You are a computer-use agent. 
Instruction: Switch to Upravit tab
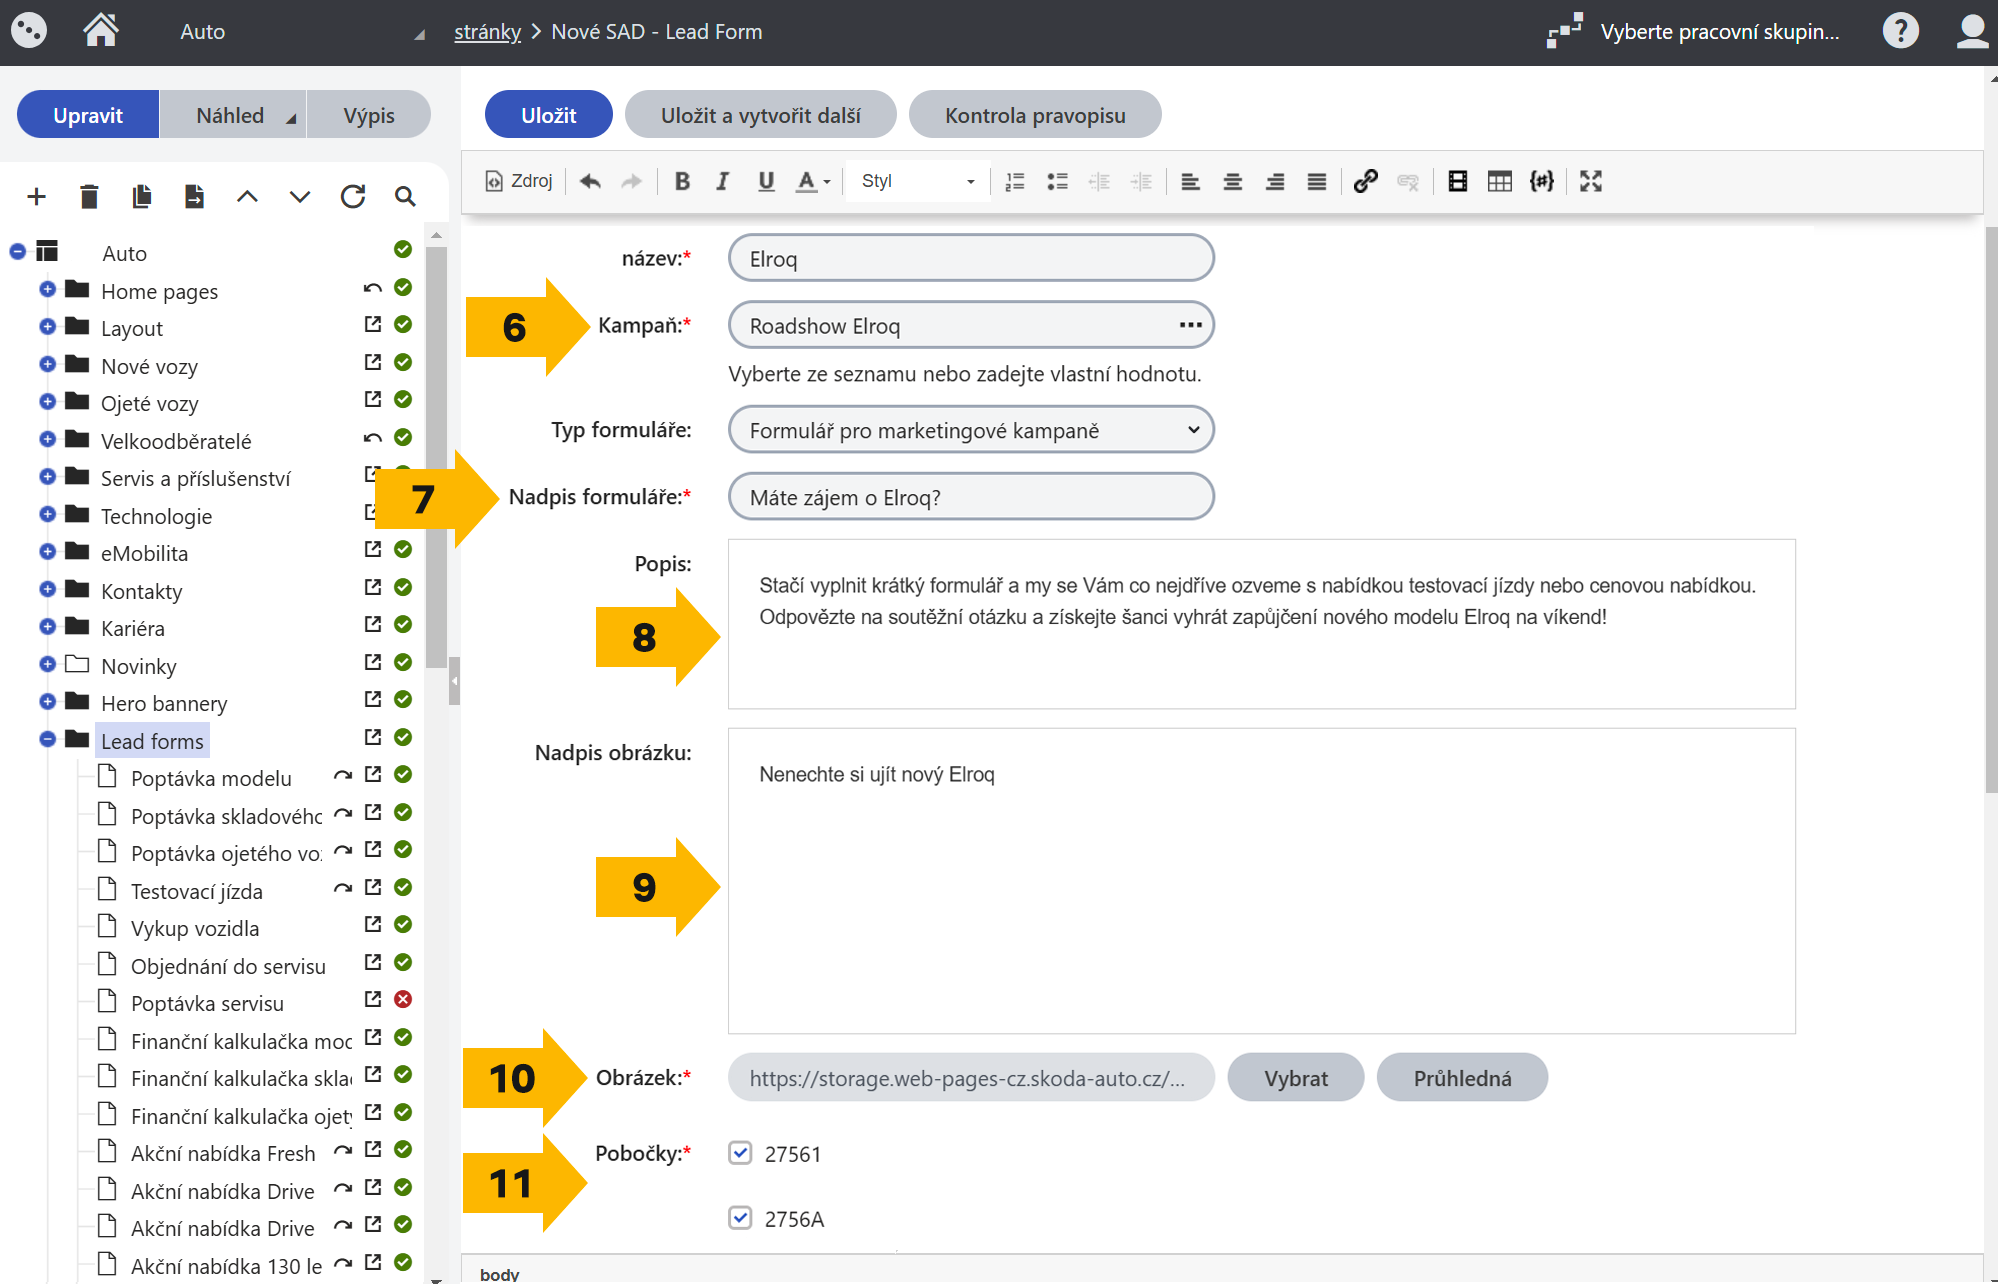coord(88,115)
